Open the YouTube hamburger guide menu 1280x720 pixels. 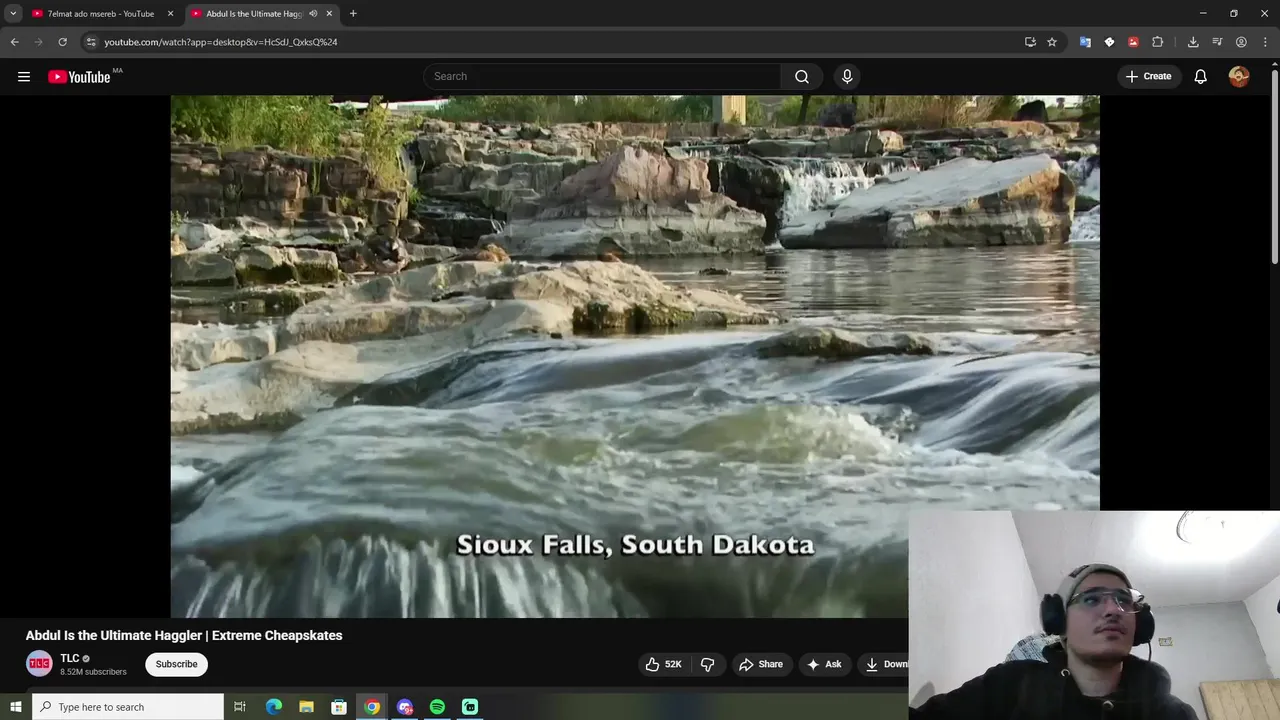[24, 76]
